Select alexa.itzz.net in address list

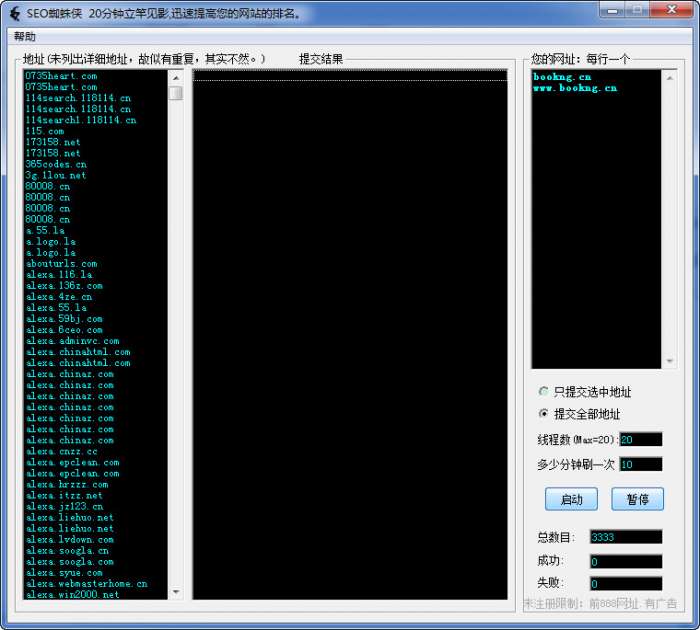tap(64, 496)
